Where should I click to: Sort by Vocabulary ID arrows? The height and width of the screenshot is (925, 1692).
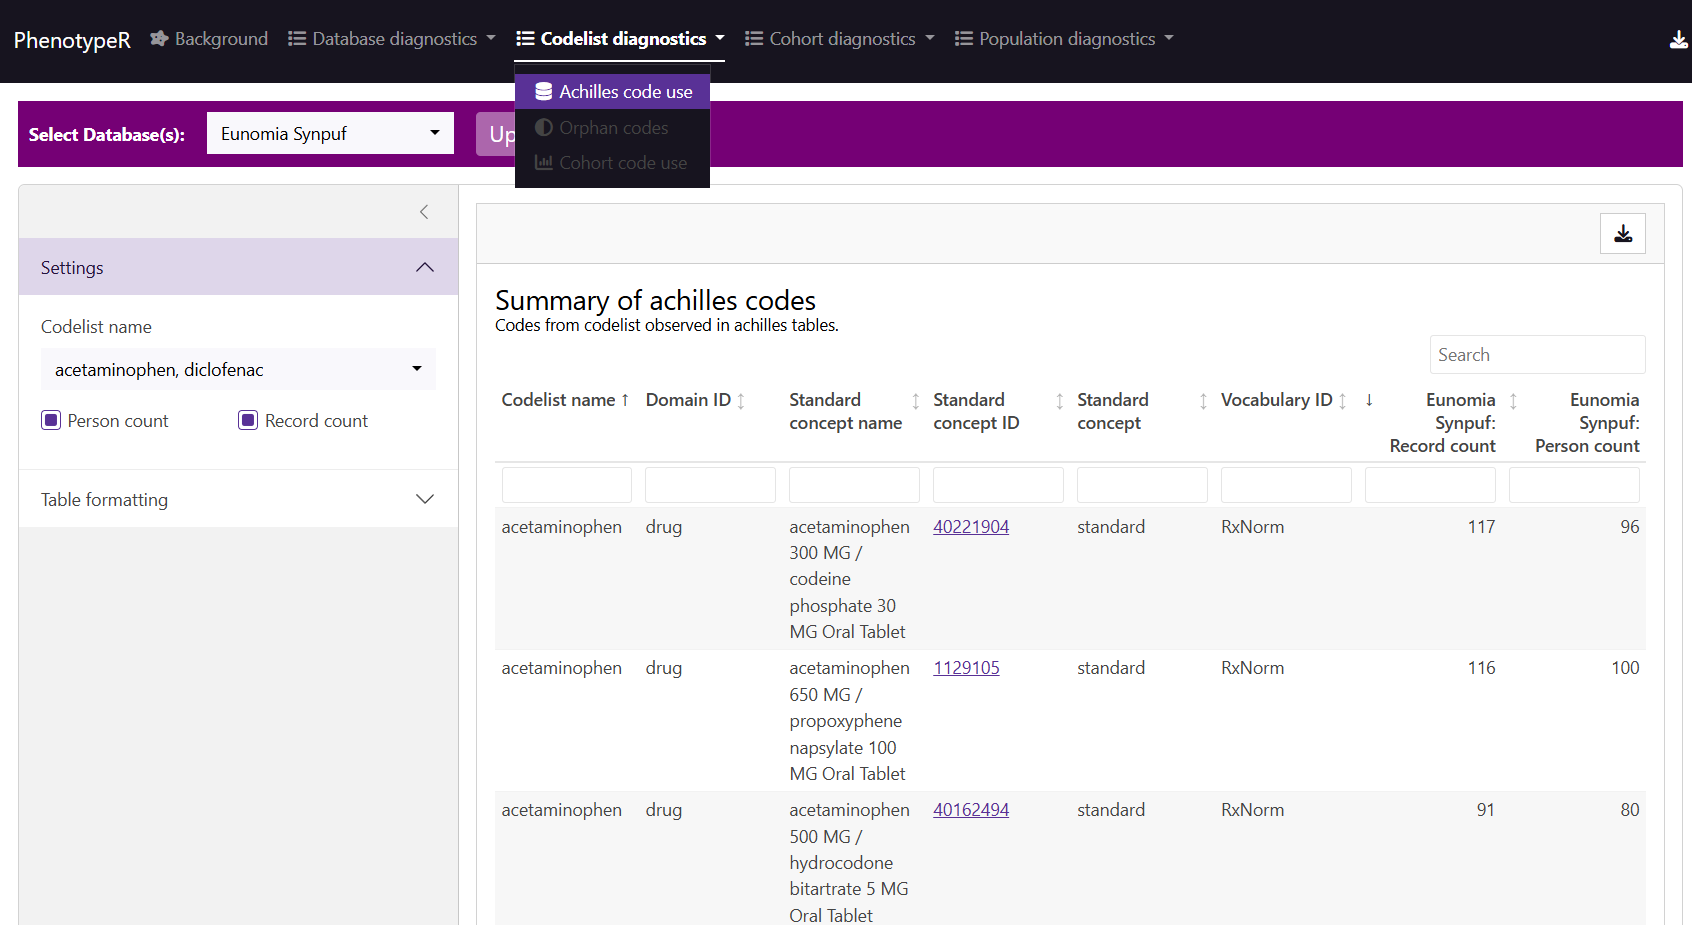coord(1342,401)
